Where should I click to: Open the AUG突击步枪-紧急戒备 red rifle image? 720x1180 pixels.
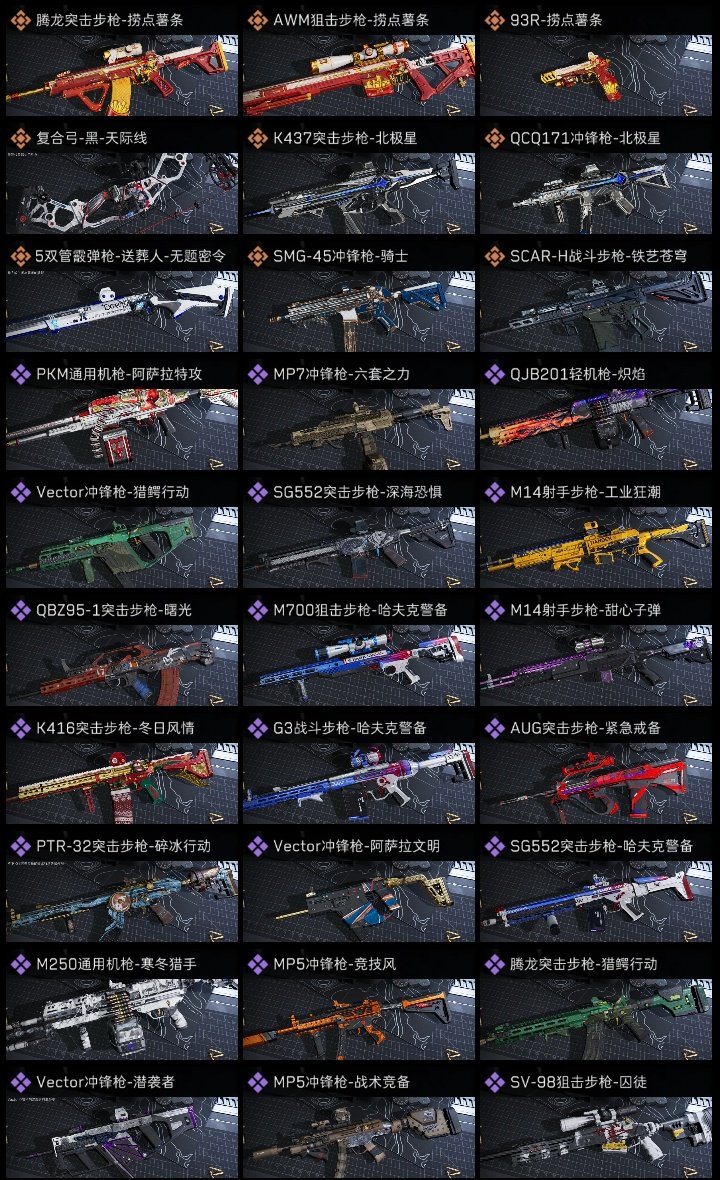coord(596,783)
